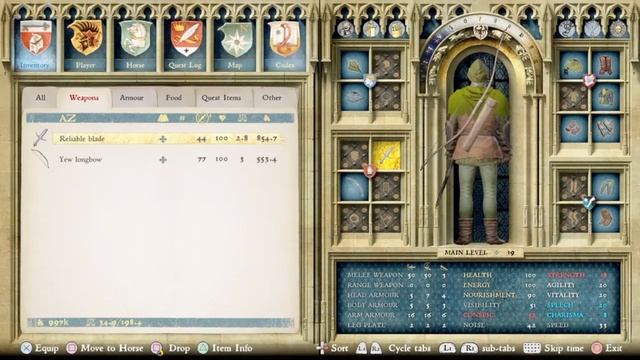Open the Quest Log tab
This screenshot has width=640, height=360.
[x=185, y=45]
